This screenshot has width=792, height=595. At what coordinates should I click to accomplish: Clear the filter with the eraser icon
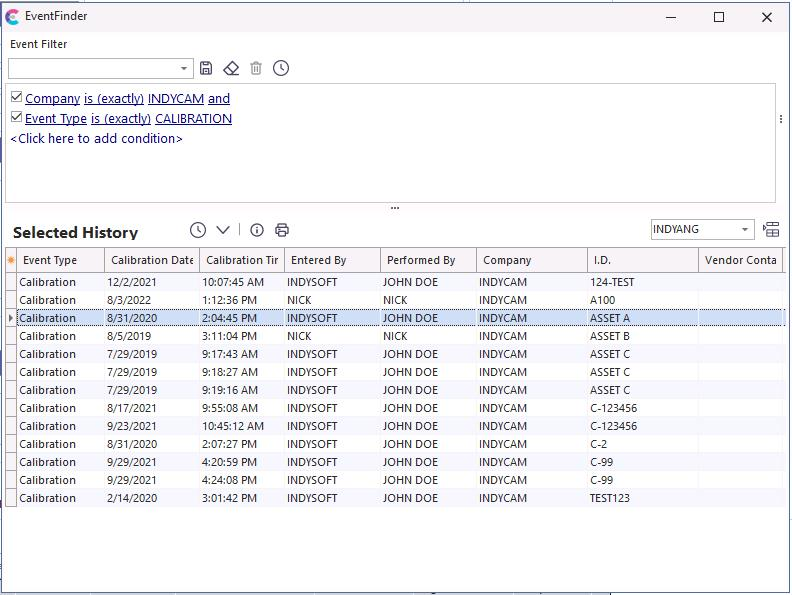231,68
